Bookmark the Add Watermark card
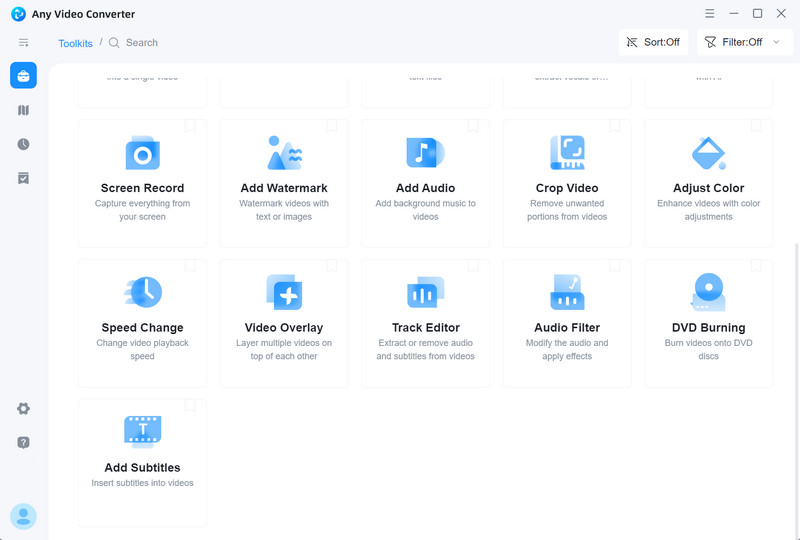800x540 pixels. (332, 126)
